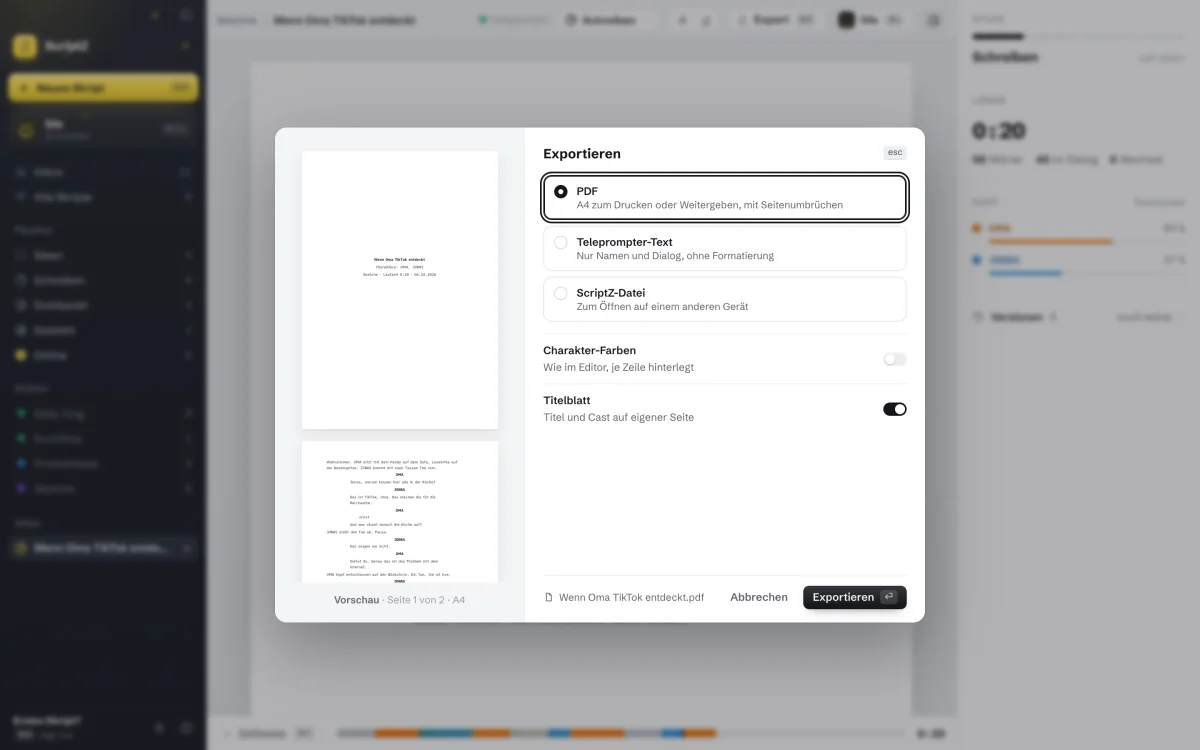1200x750 pixels.
Task: Click the 'Exportieren' dialog heading
Action: [x=582, y=154]
